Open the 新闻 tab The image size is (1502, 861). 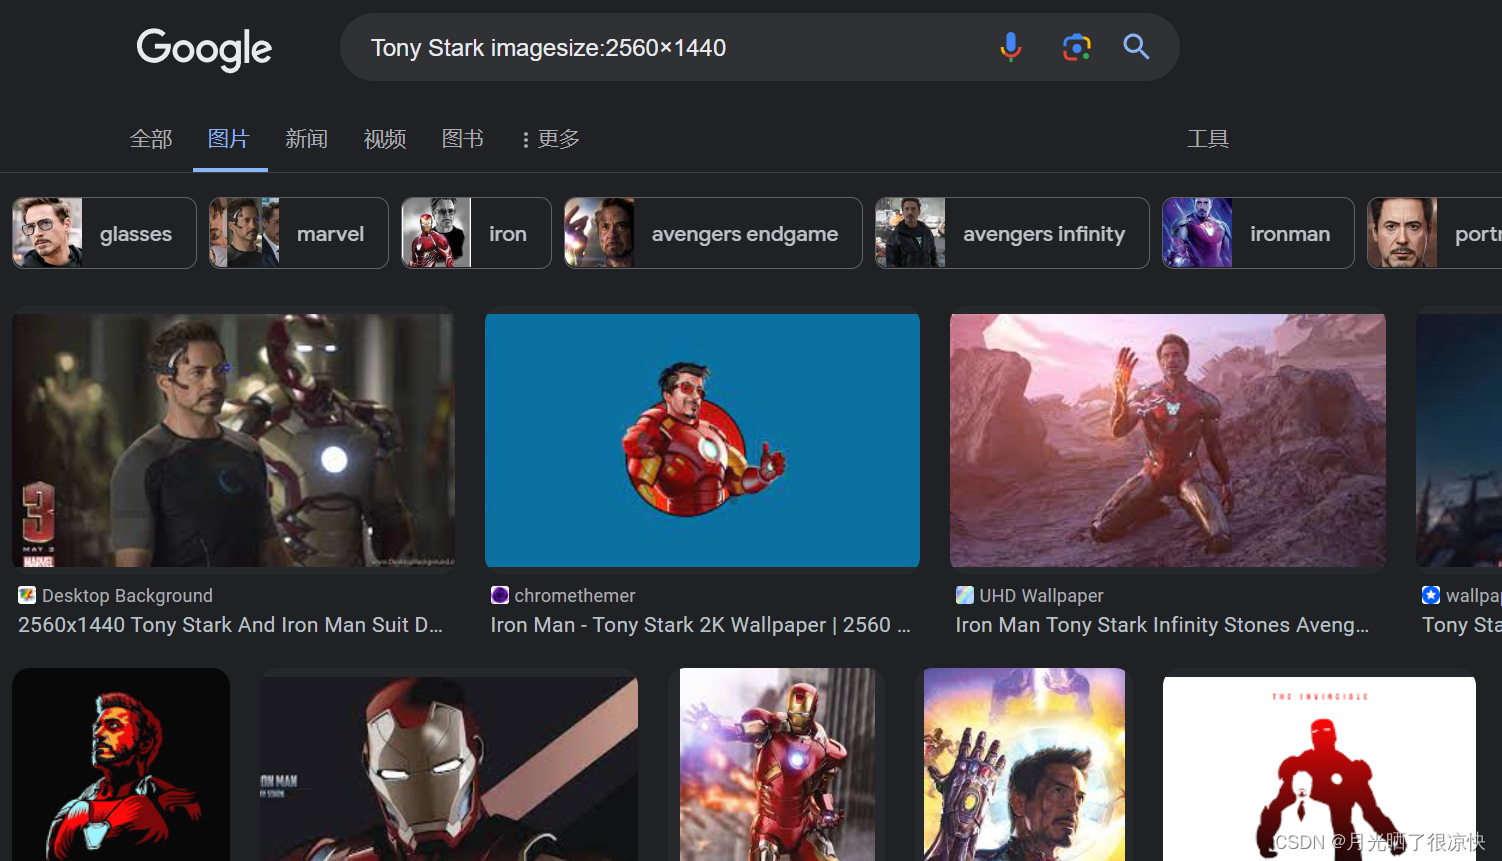click(x=307, y=139)
